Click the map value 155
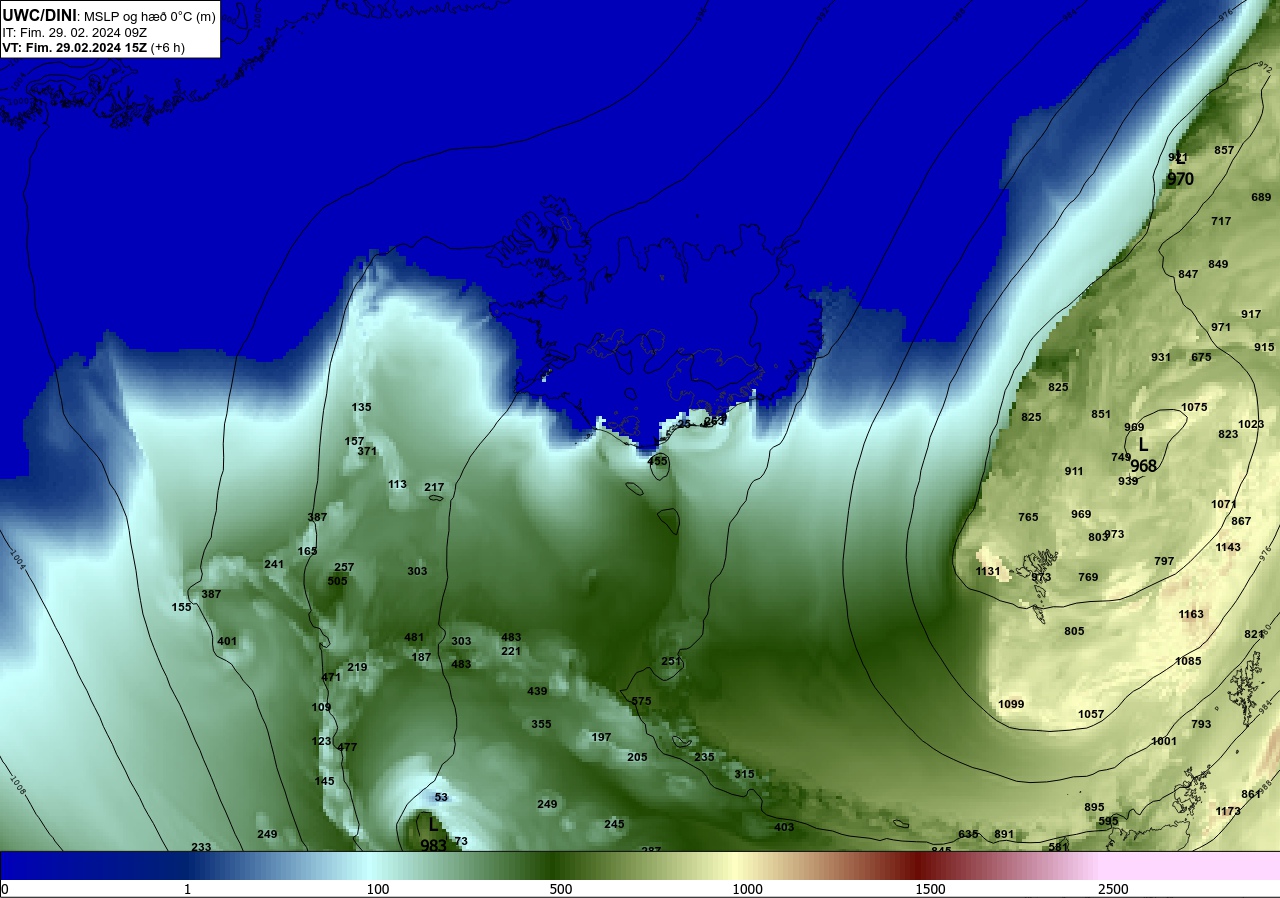The image size is (1280, 898). click(x=181, y=607)
